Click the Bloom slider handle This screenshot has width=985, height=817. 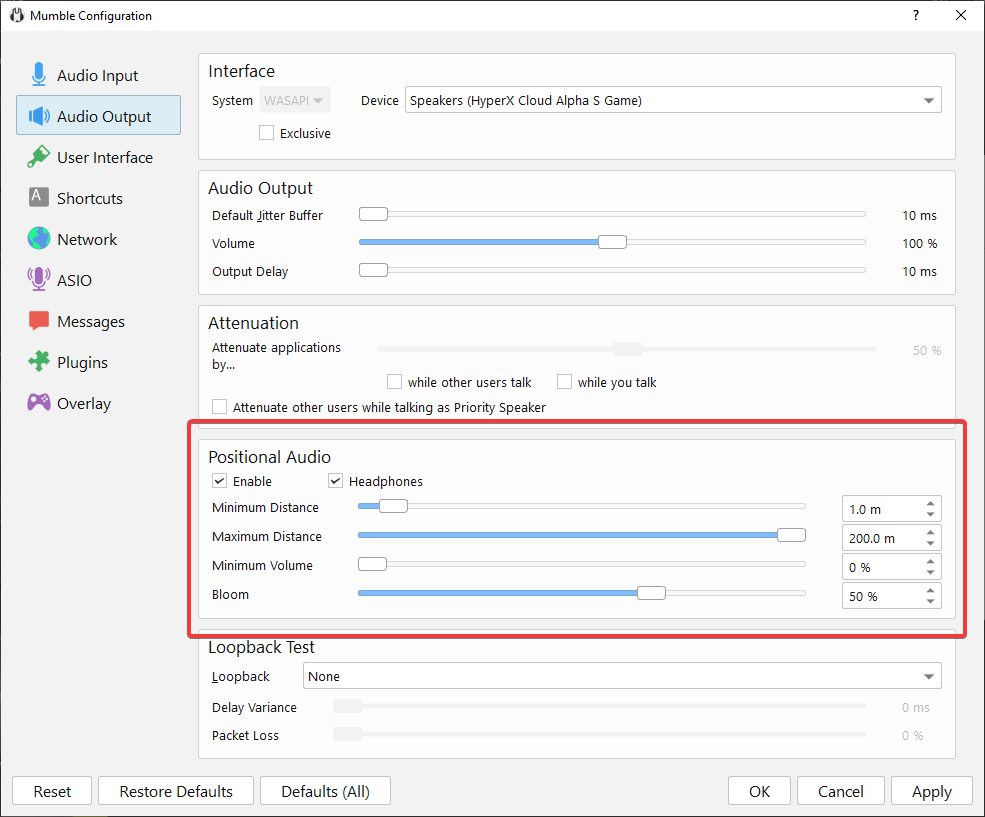(651, 593)
